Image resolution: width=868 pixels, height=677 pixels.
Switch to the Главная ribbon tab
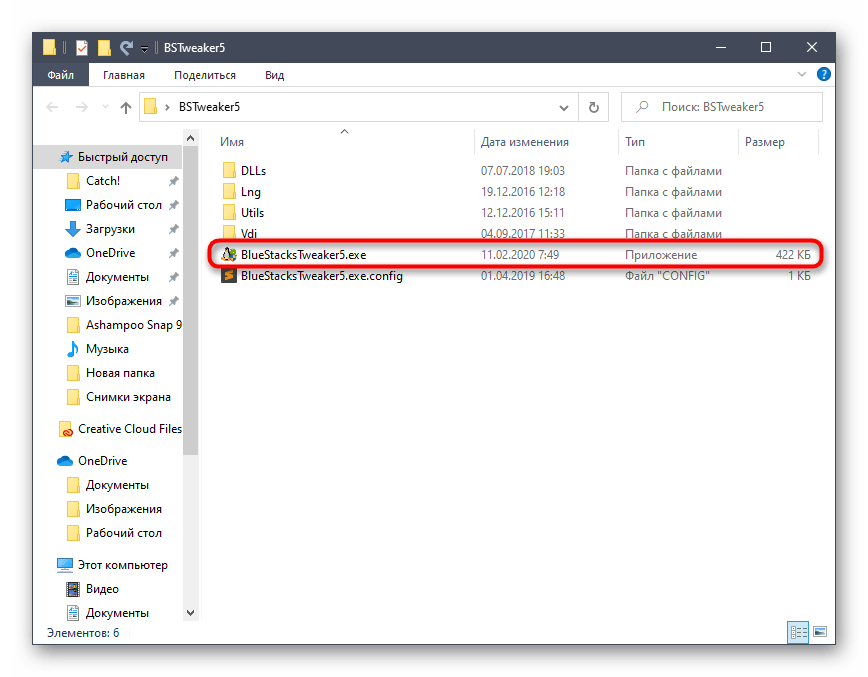click(123, 75)
